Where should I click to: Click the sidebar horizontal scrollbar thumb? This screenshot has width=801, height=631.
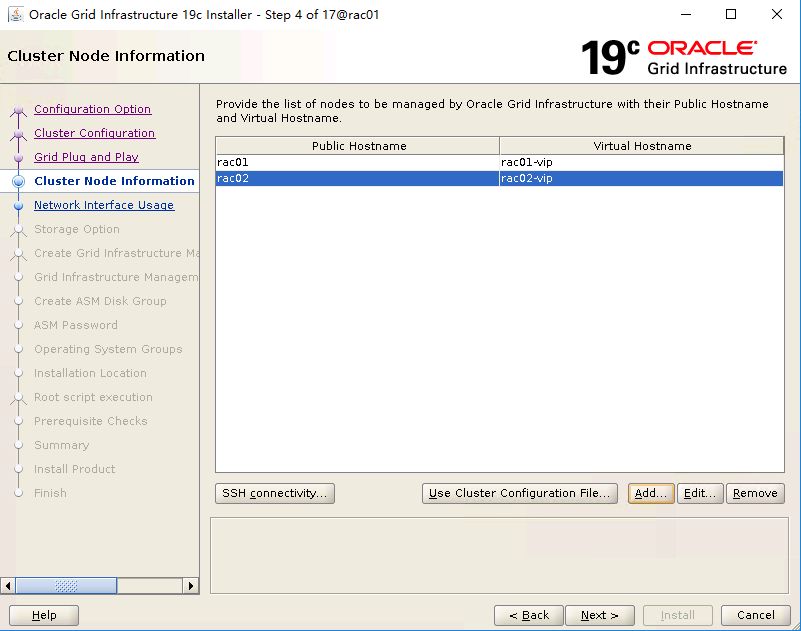coord(66,586)
